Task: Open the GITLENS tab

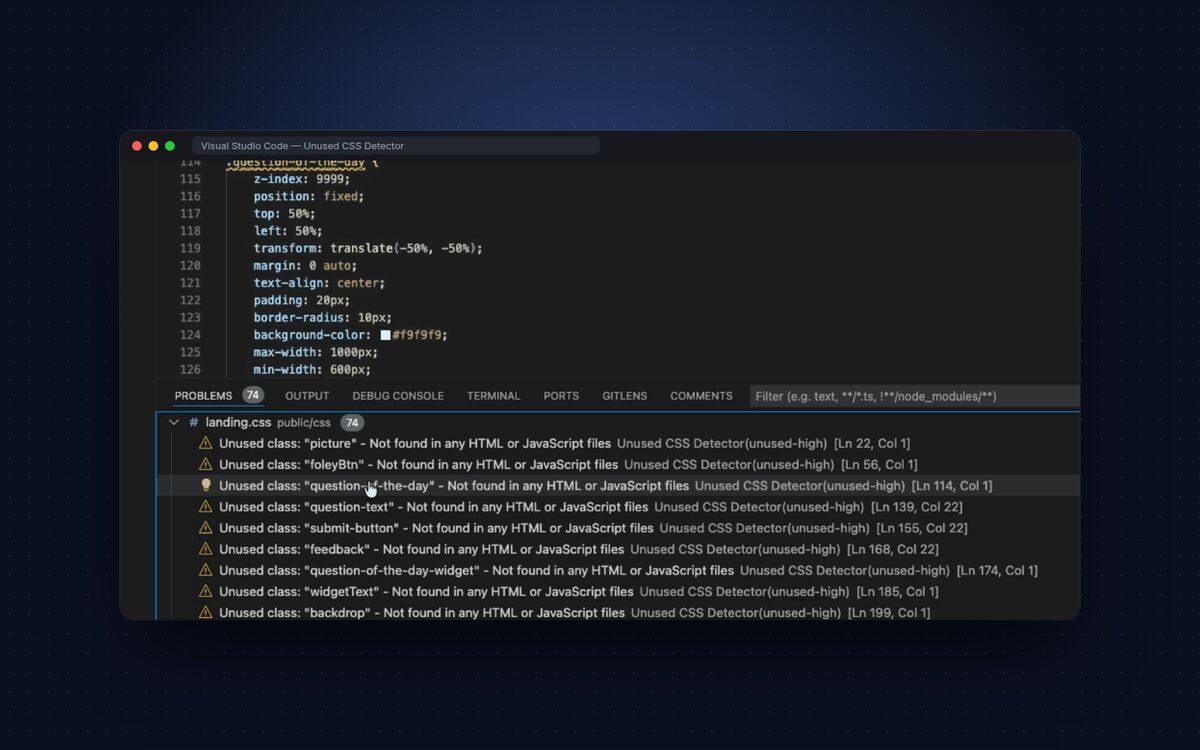Action: click(624, 396)
